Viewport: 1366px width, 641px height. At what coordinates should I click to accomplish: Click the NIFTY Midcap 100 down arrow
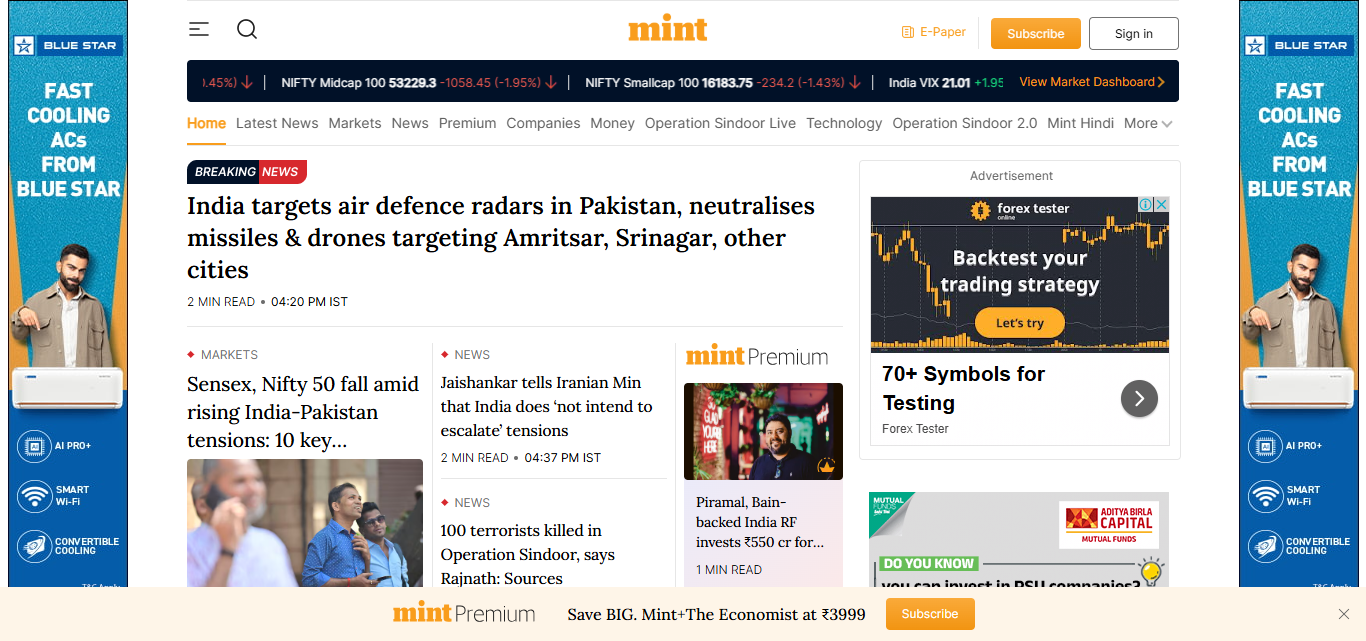click(x=551, y=82)
